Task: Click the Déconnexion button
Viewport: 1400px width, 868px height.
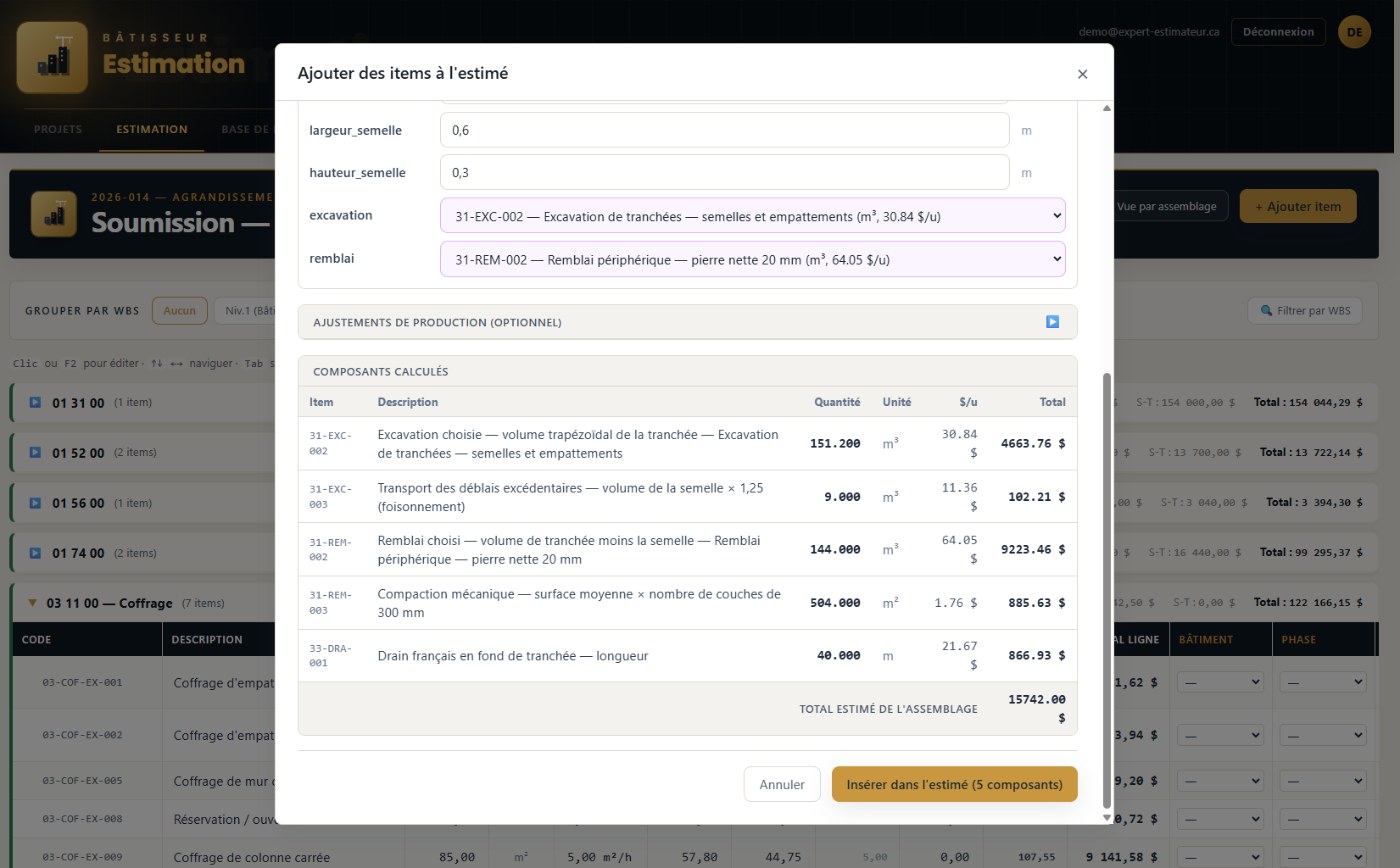Action: (1278, 32)
